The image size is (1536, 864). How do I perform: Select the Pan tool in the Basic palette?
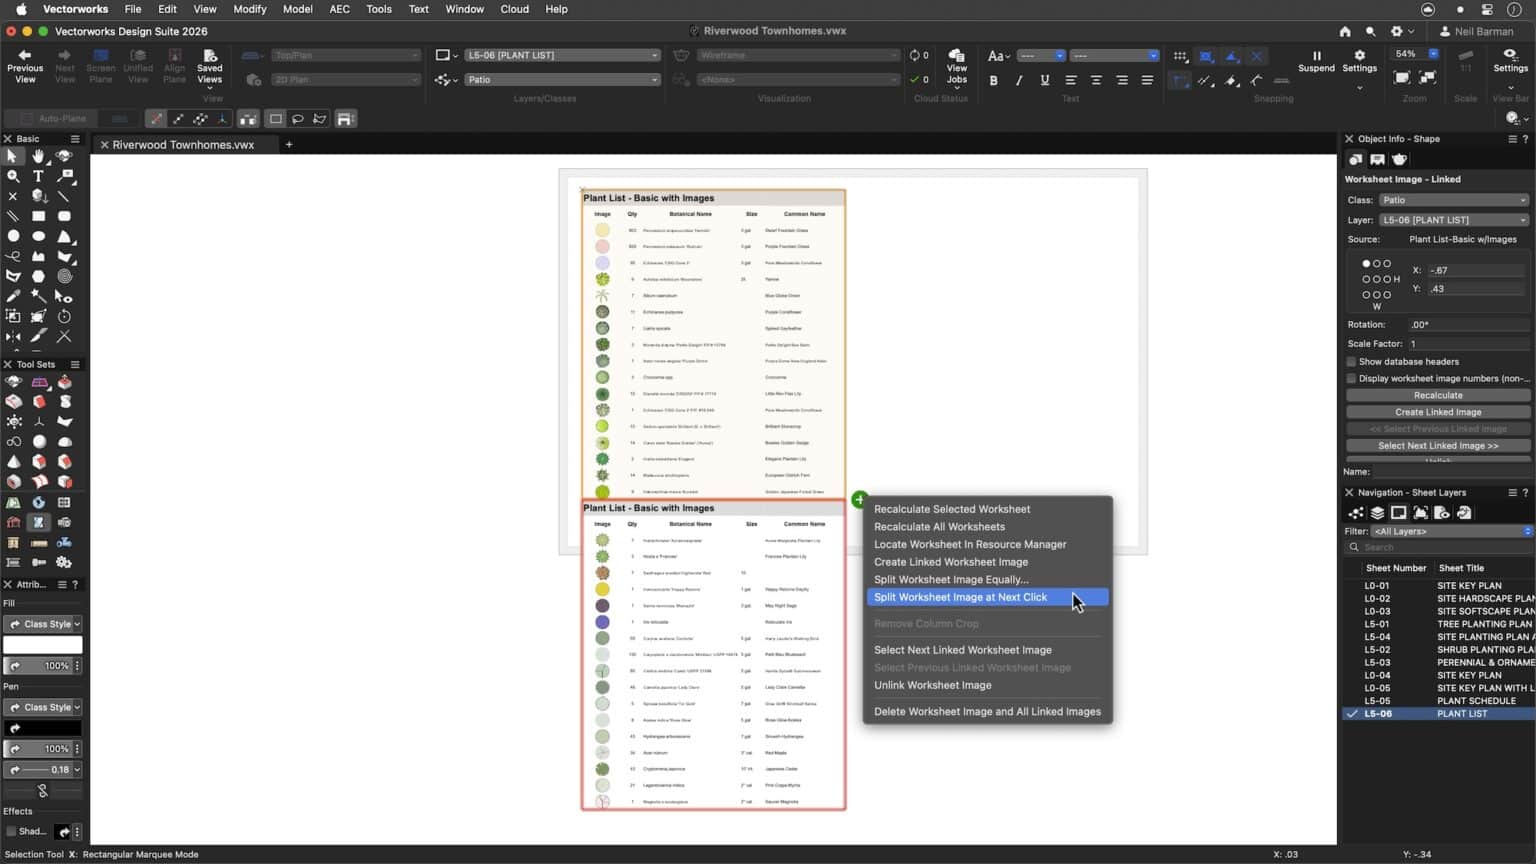coord(38,156)
